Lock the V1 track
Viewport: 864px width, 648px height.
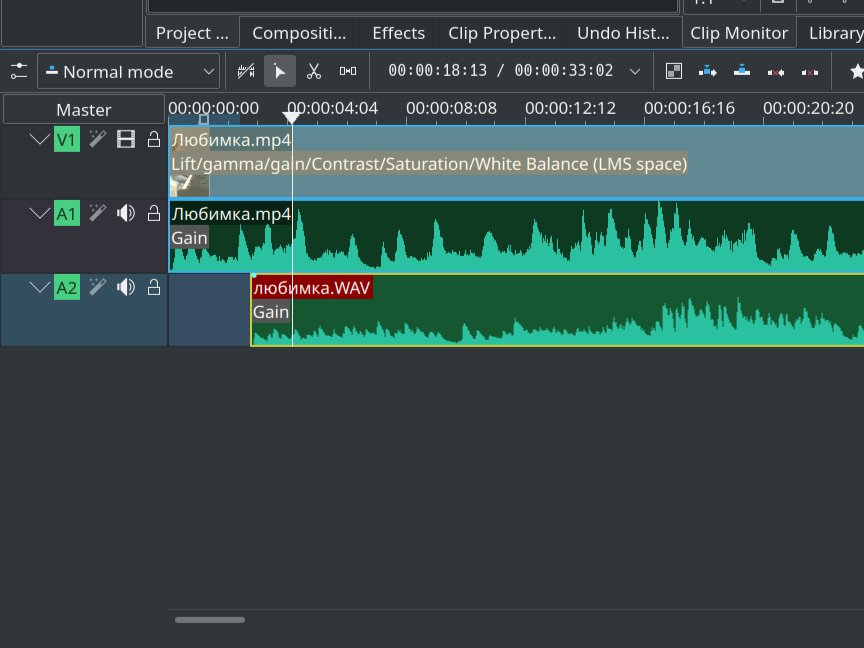pos(154,139)
